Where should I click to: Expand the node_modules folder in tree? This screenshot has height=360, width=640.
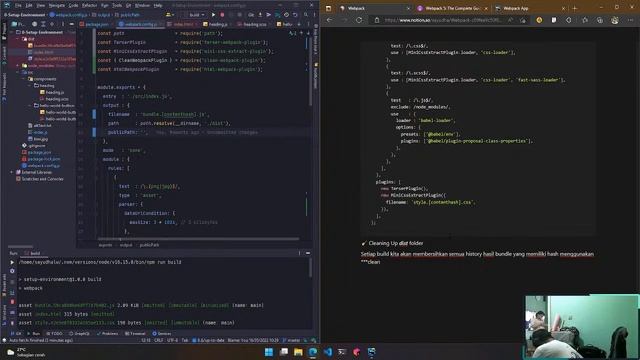coord(18,65)
